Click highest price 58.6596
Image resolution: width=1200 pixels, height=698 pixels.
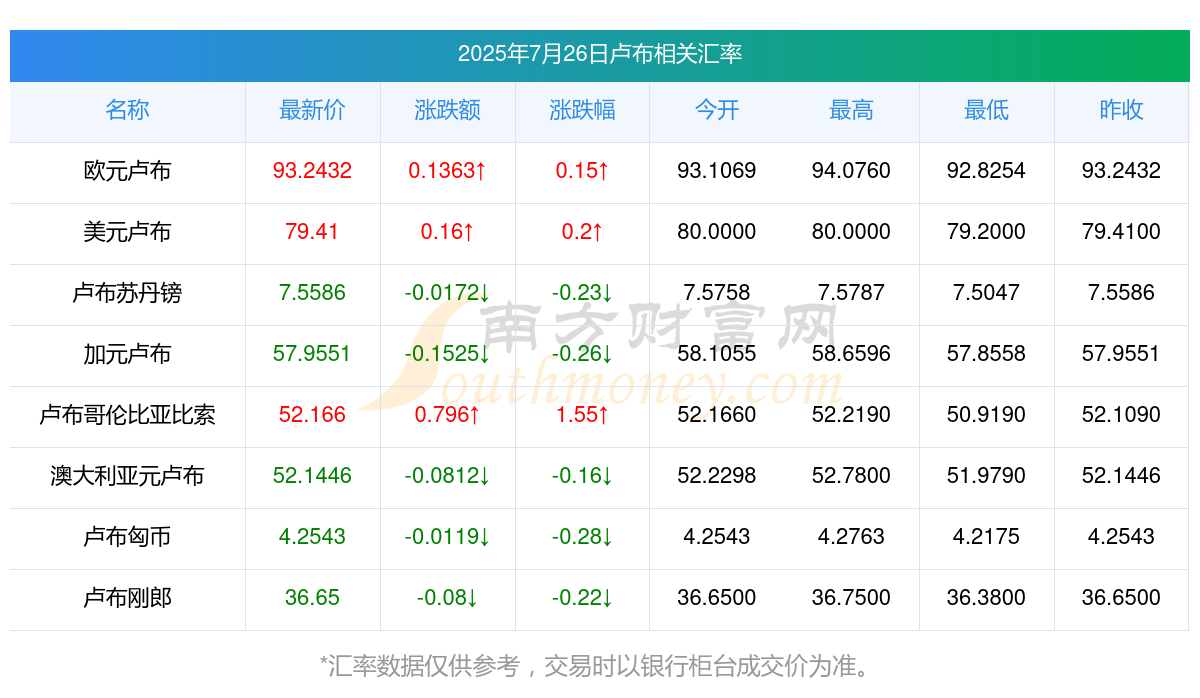point(851,354)
